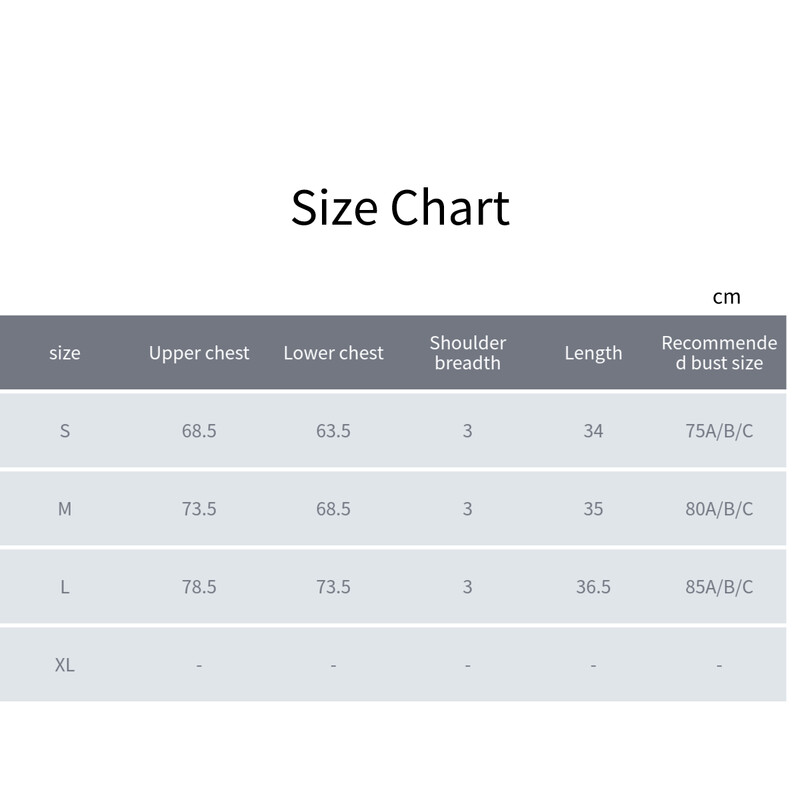The image size is (800, 800).
Task: Click the cm unit label
Action: point(727,296)
